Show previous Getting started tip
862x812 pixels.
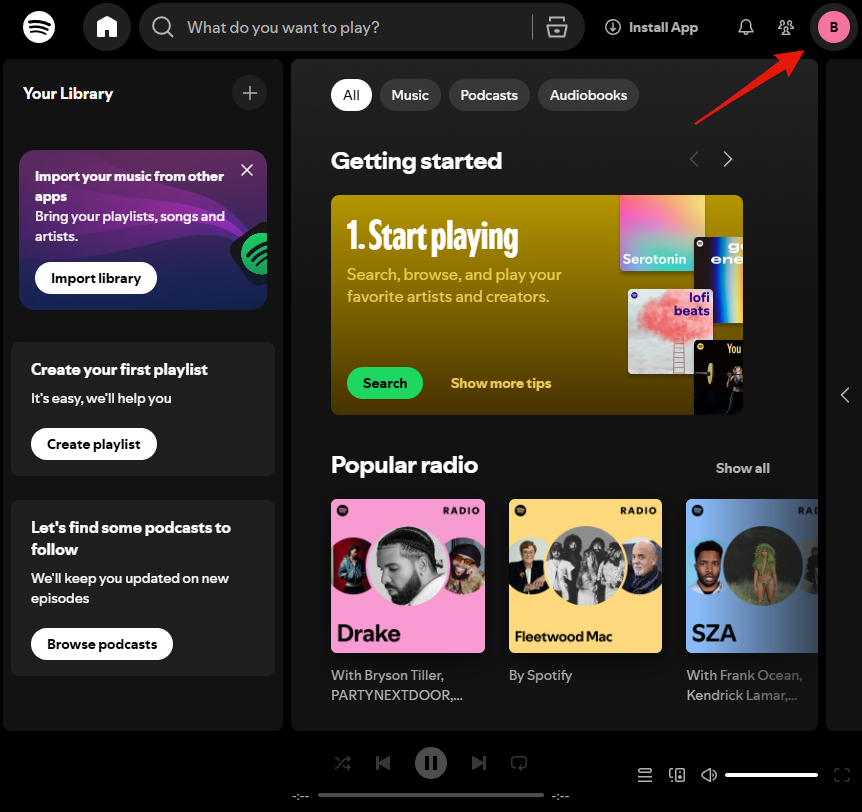click(694, 159)
